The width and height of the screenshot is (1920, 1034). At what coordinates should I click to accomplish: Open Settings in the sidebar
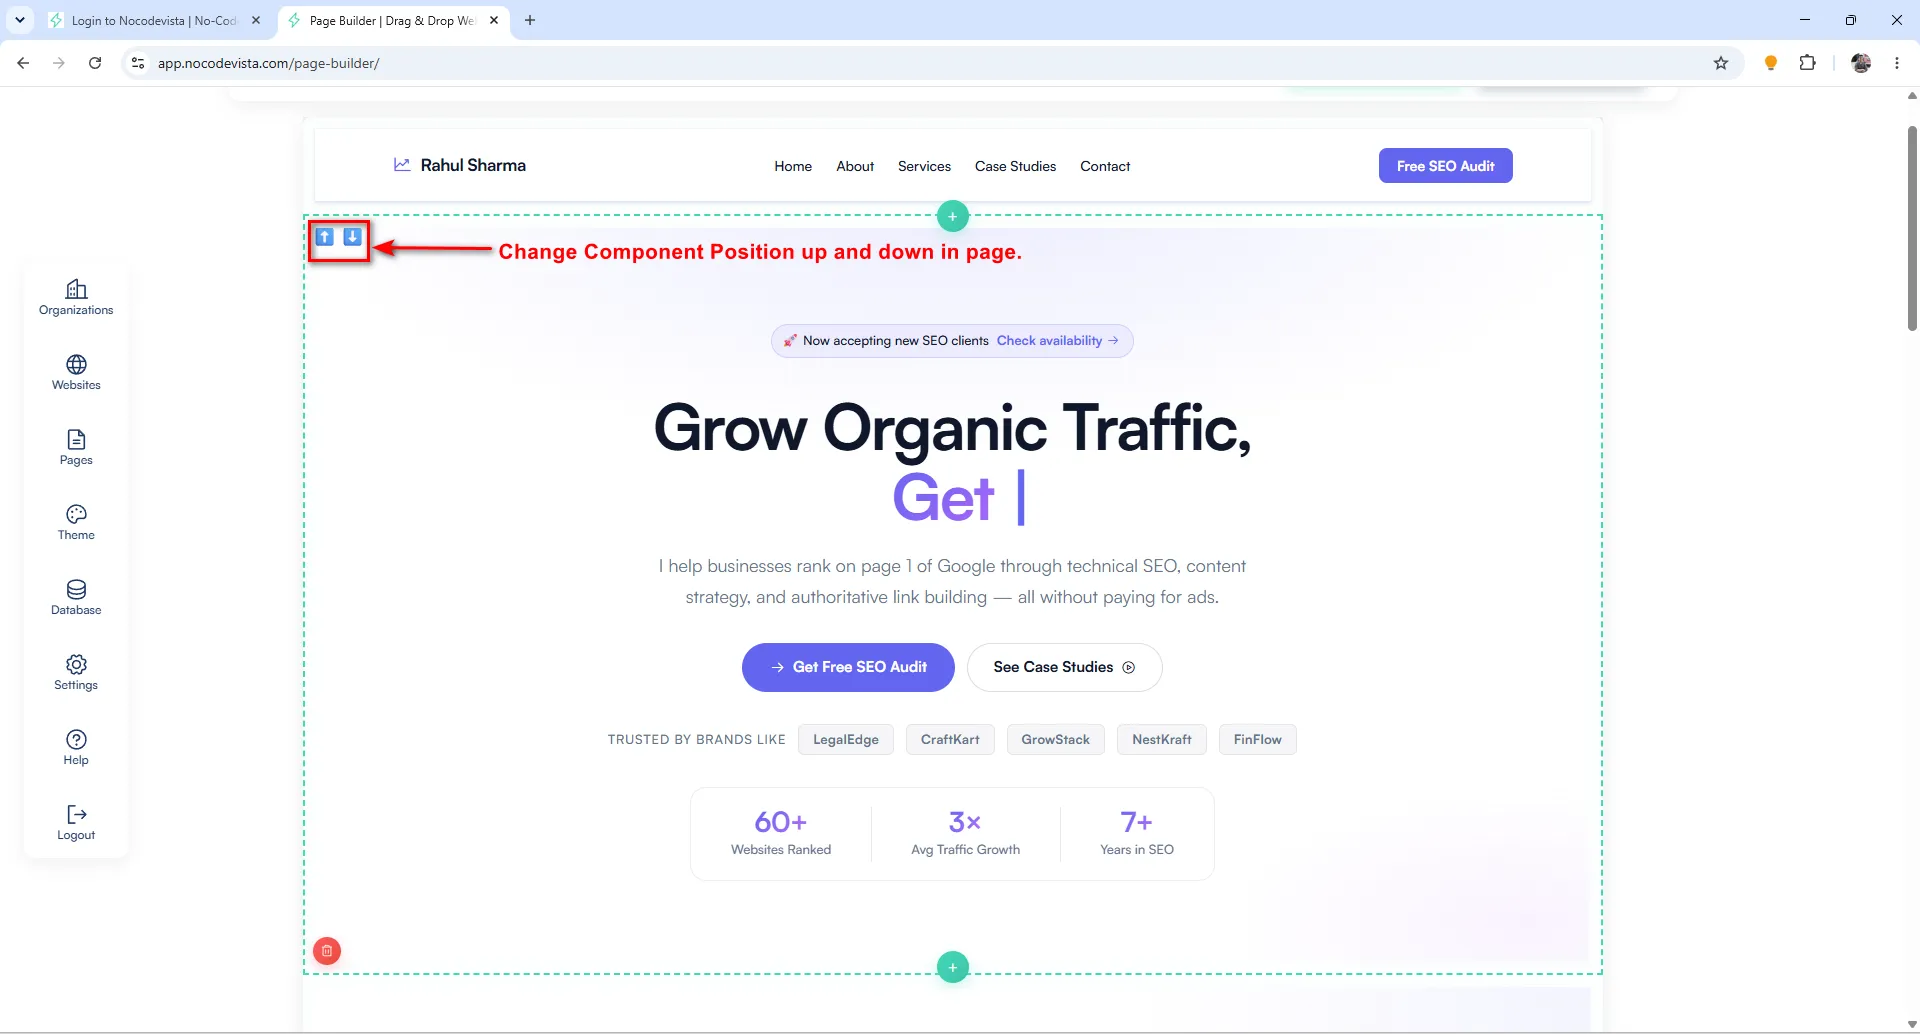coord(76,673)
